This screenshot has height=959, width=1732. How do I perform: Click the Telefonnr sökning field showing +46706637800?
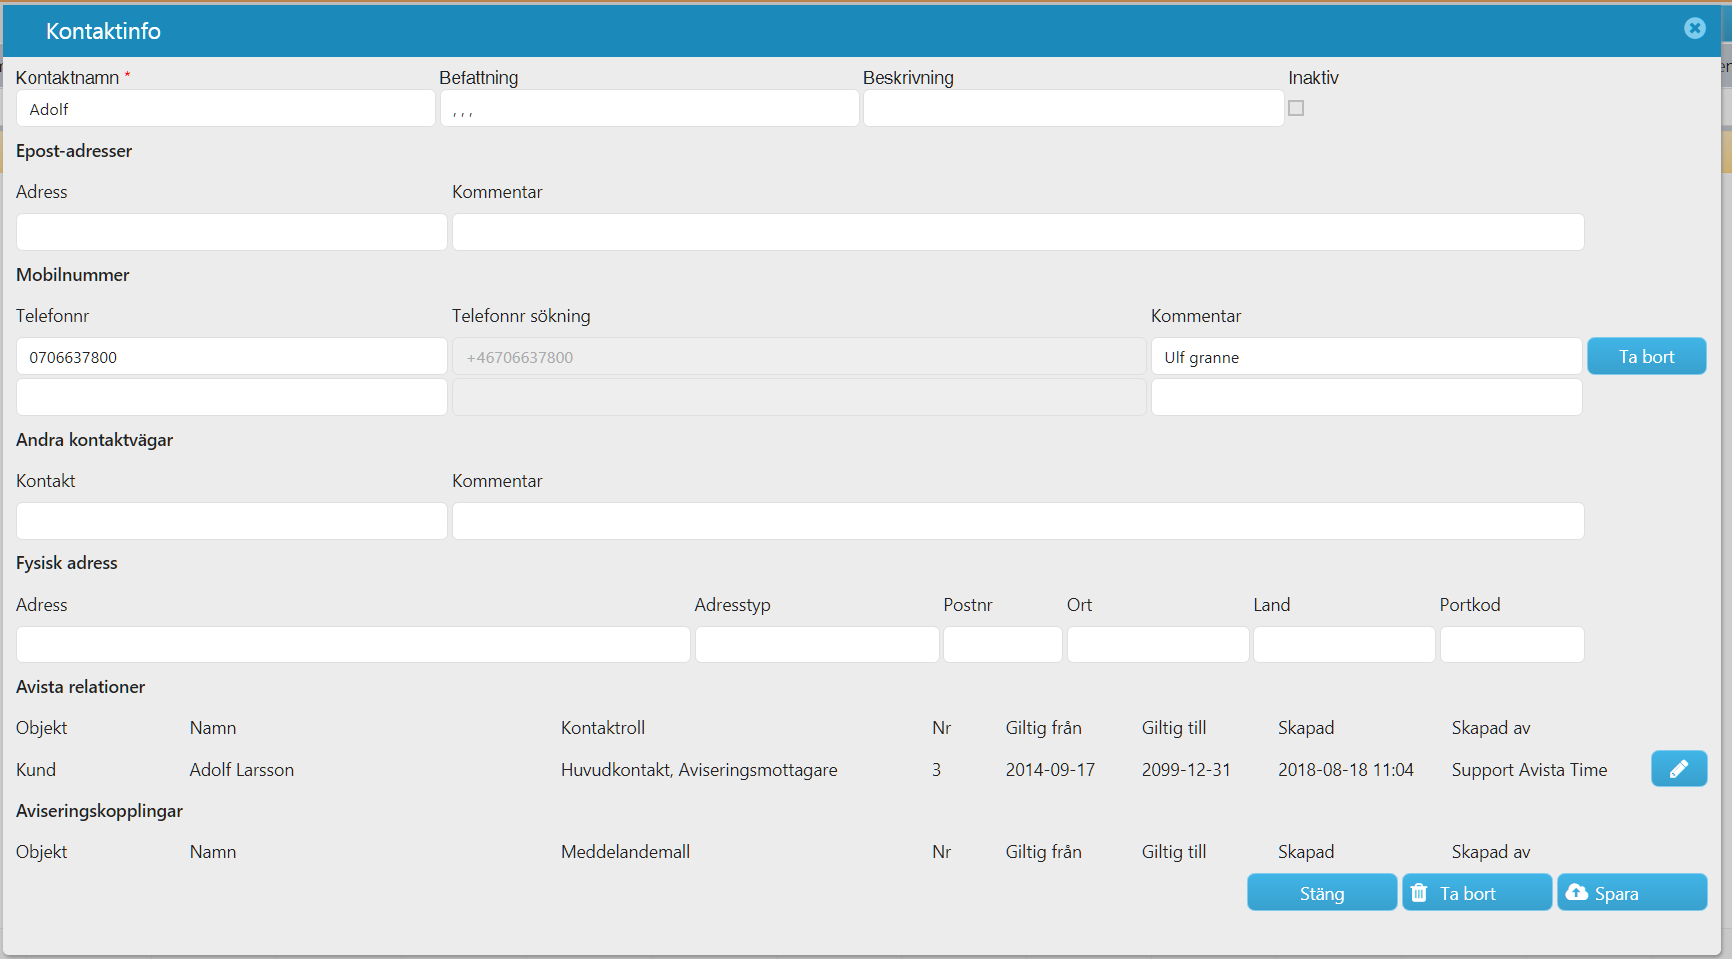click(799, 356)
